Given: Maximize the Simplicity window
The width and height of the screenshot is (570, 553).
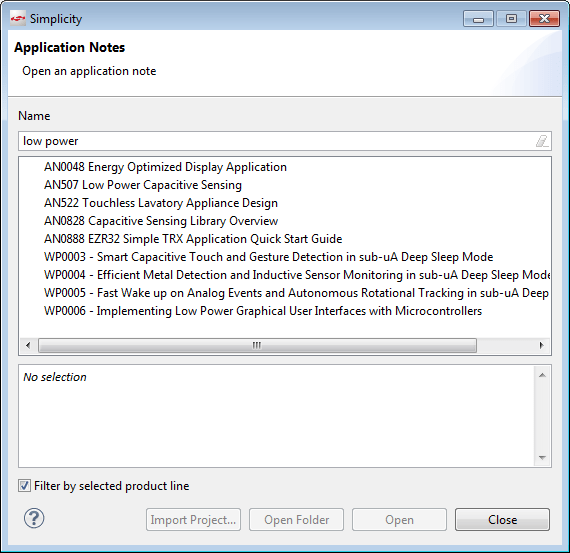Looking at the screenshot, I should pyautogui.click(x=511, y=19).
